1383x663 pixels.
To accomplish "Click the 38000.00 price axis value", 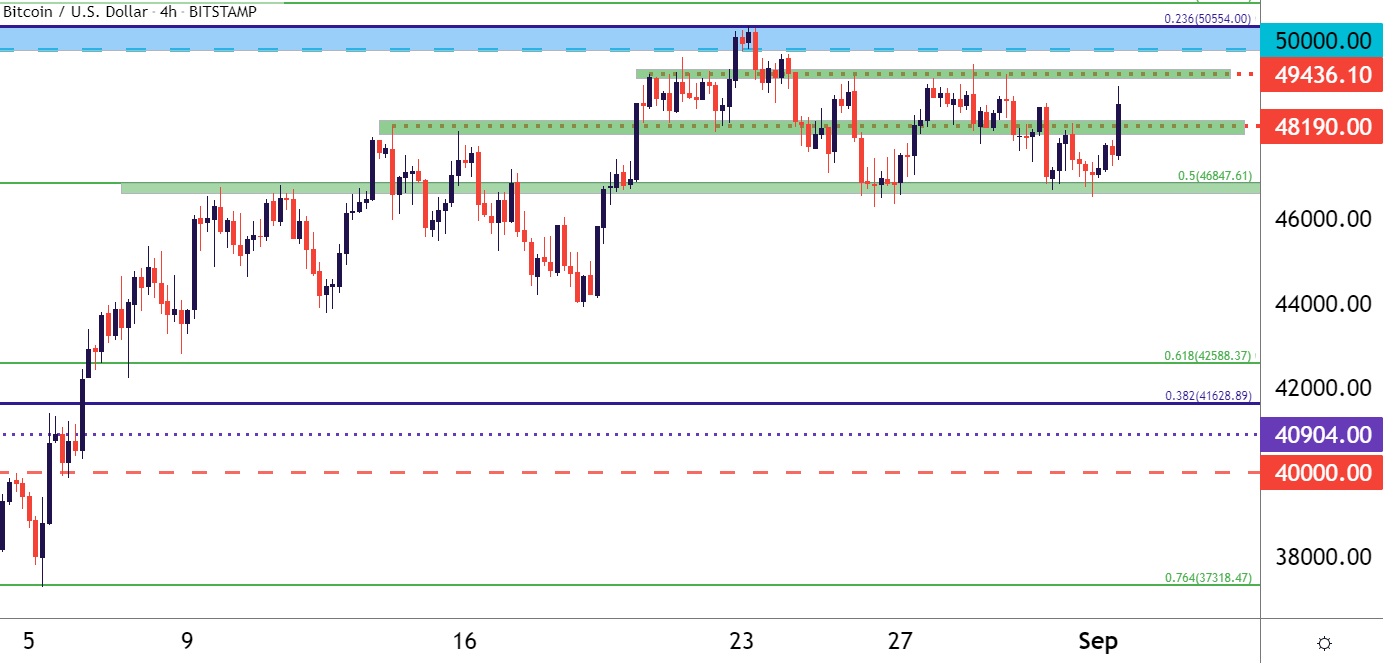I will tap(1322, 557).
